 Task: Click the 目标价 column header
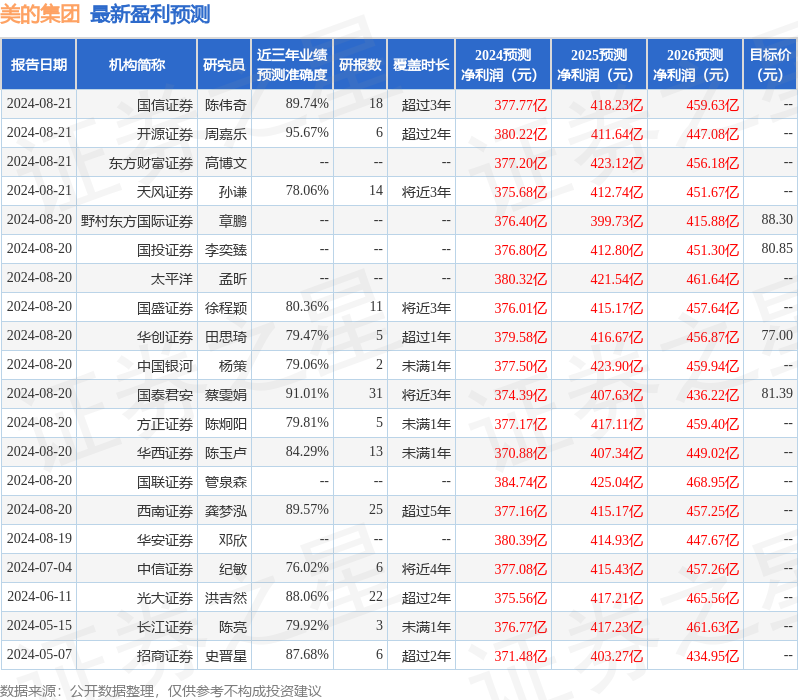pos(770,65)
